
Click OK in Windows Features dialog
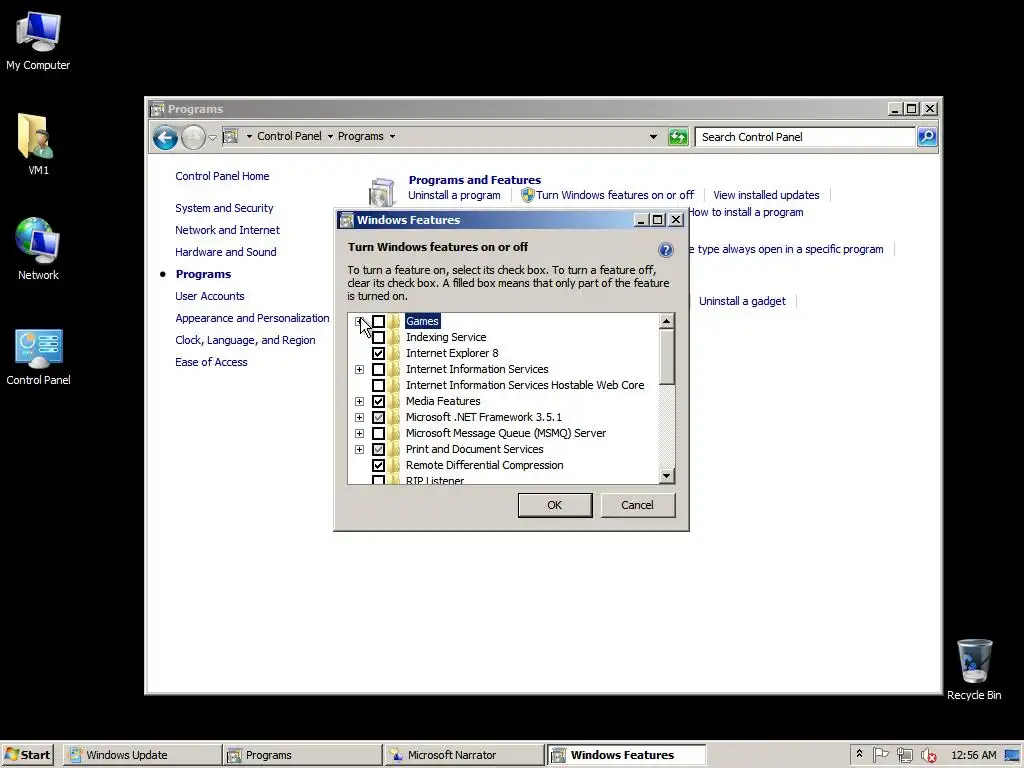coord(554,505)
